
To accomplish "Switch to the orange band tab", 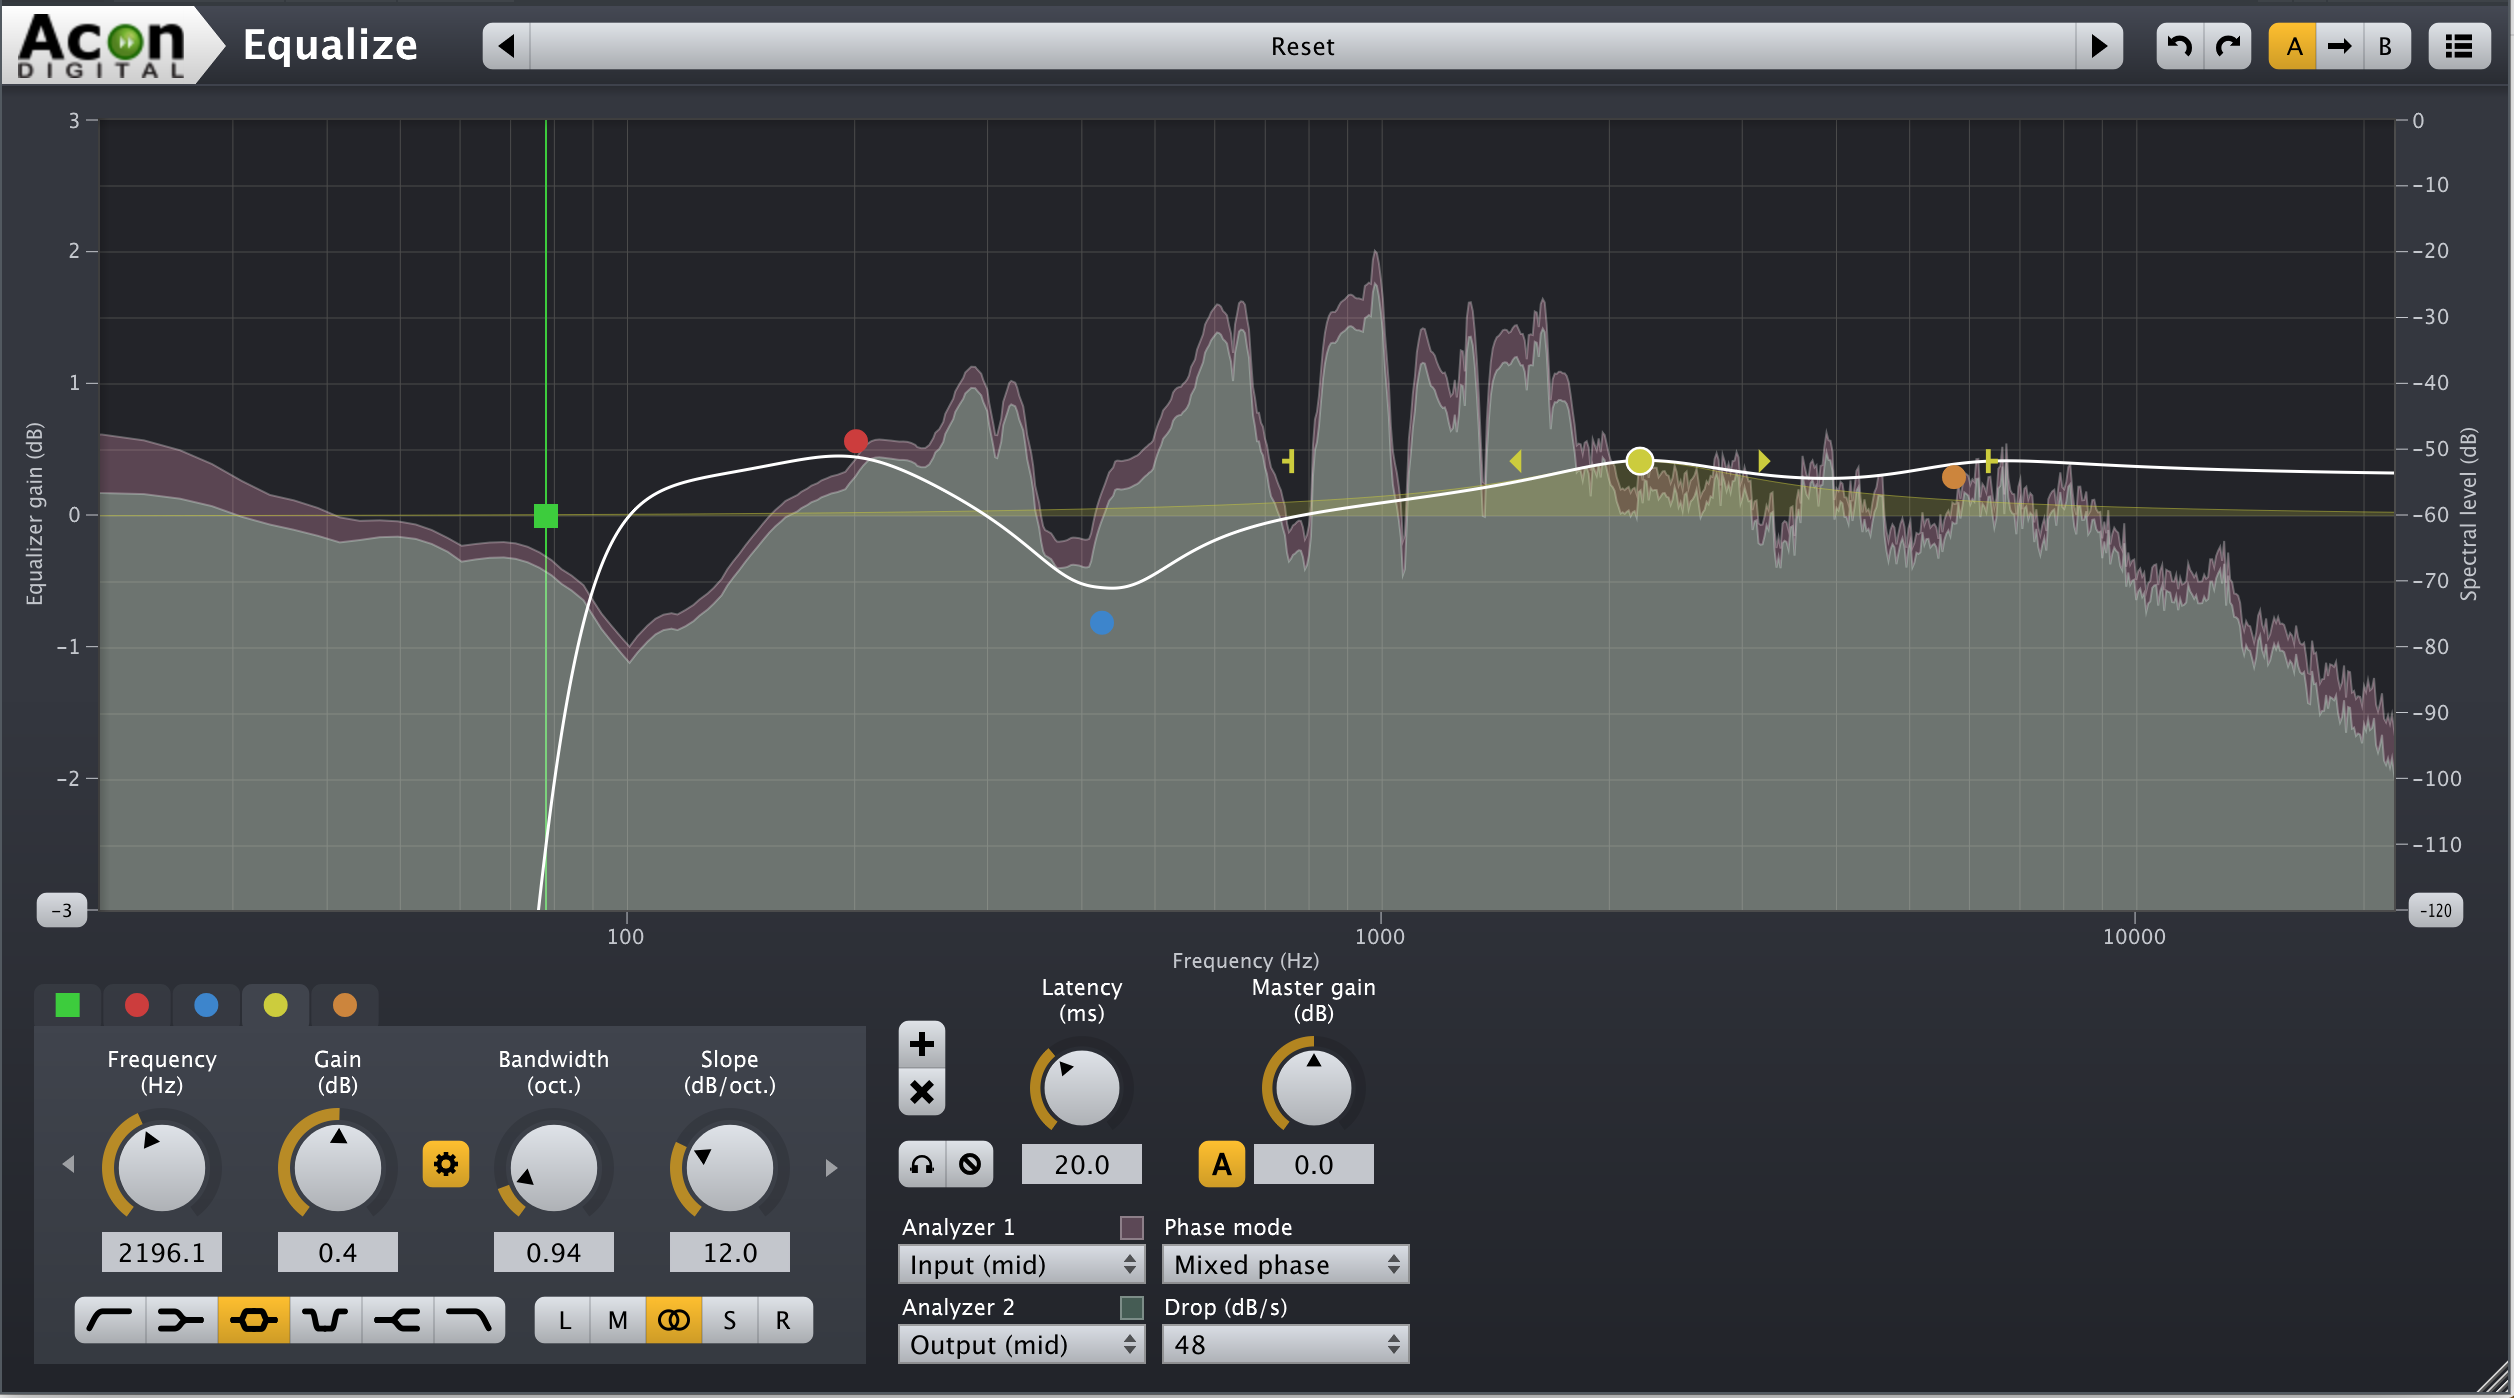I will click(x=344, y=1005).
